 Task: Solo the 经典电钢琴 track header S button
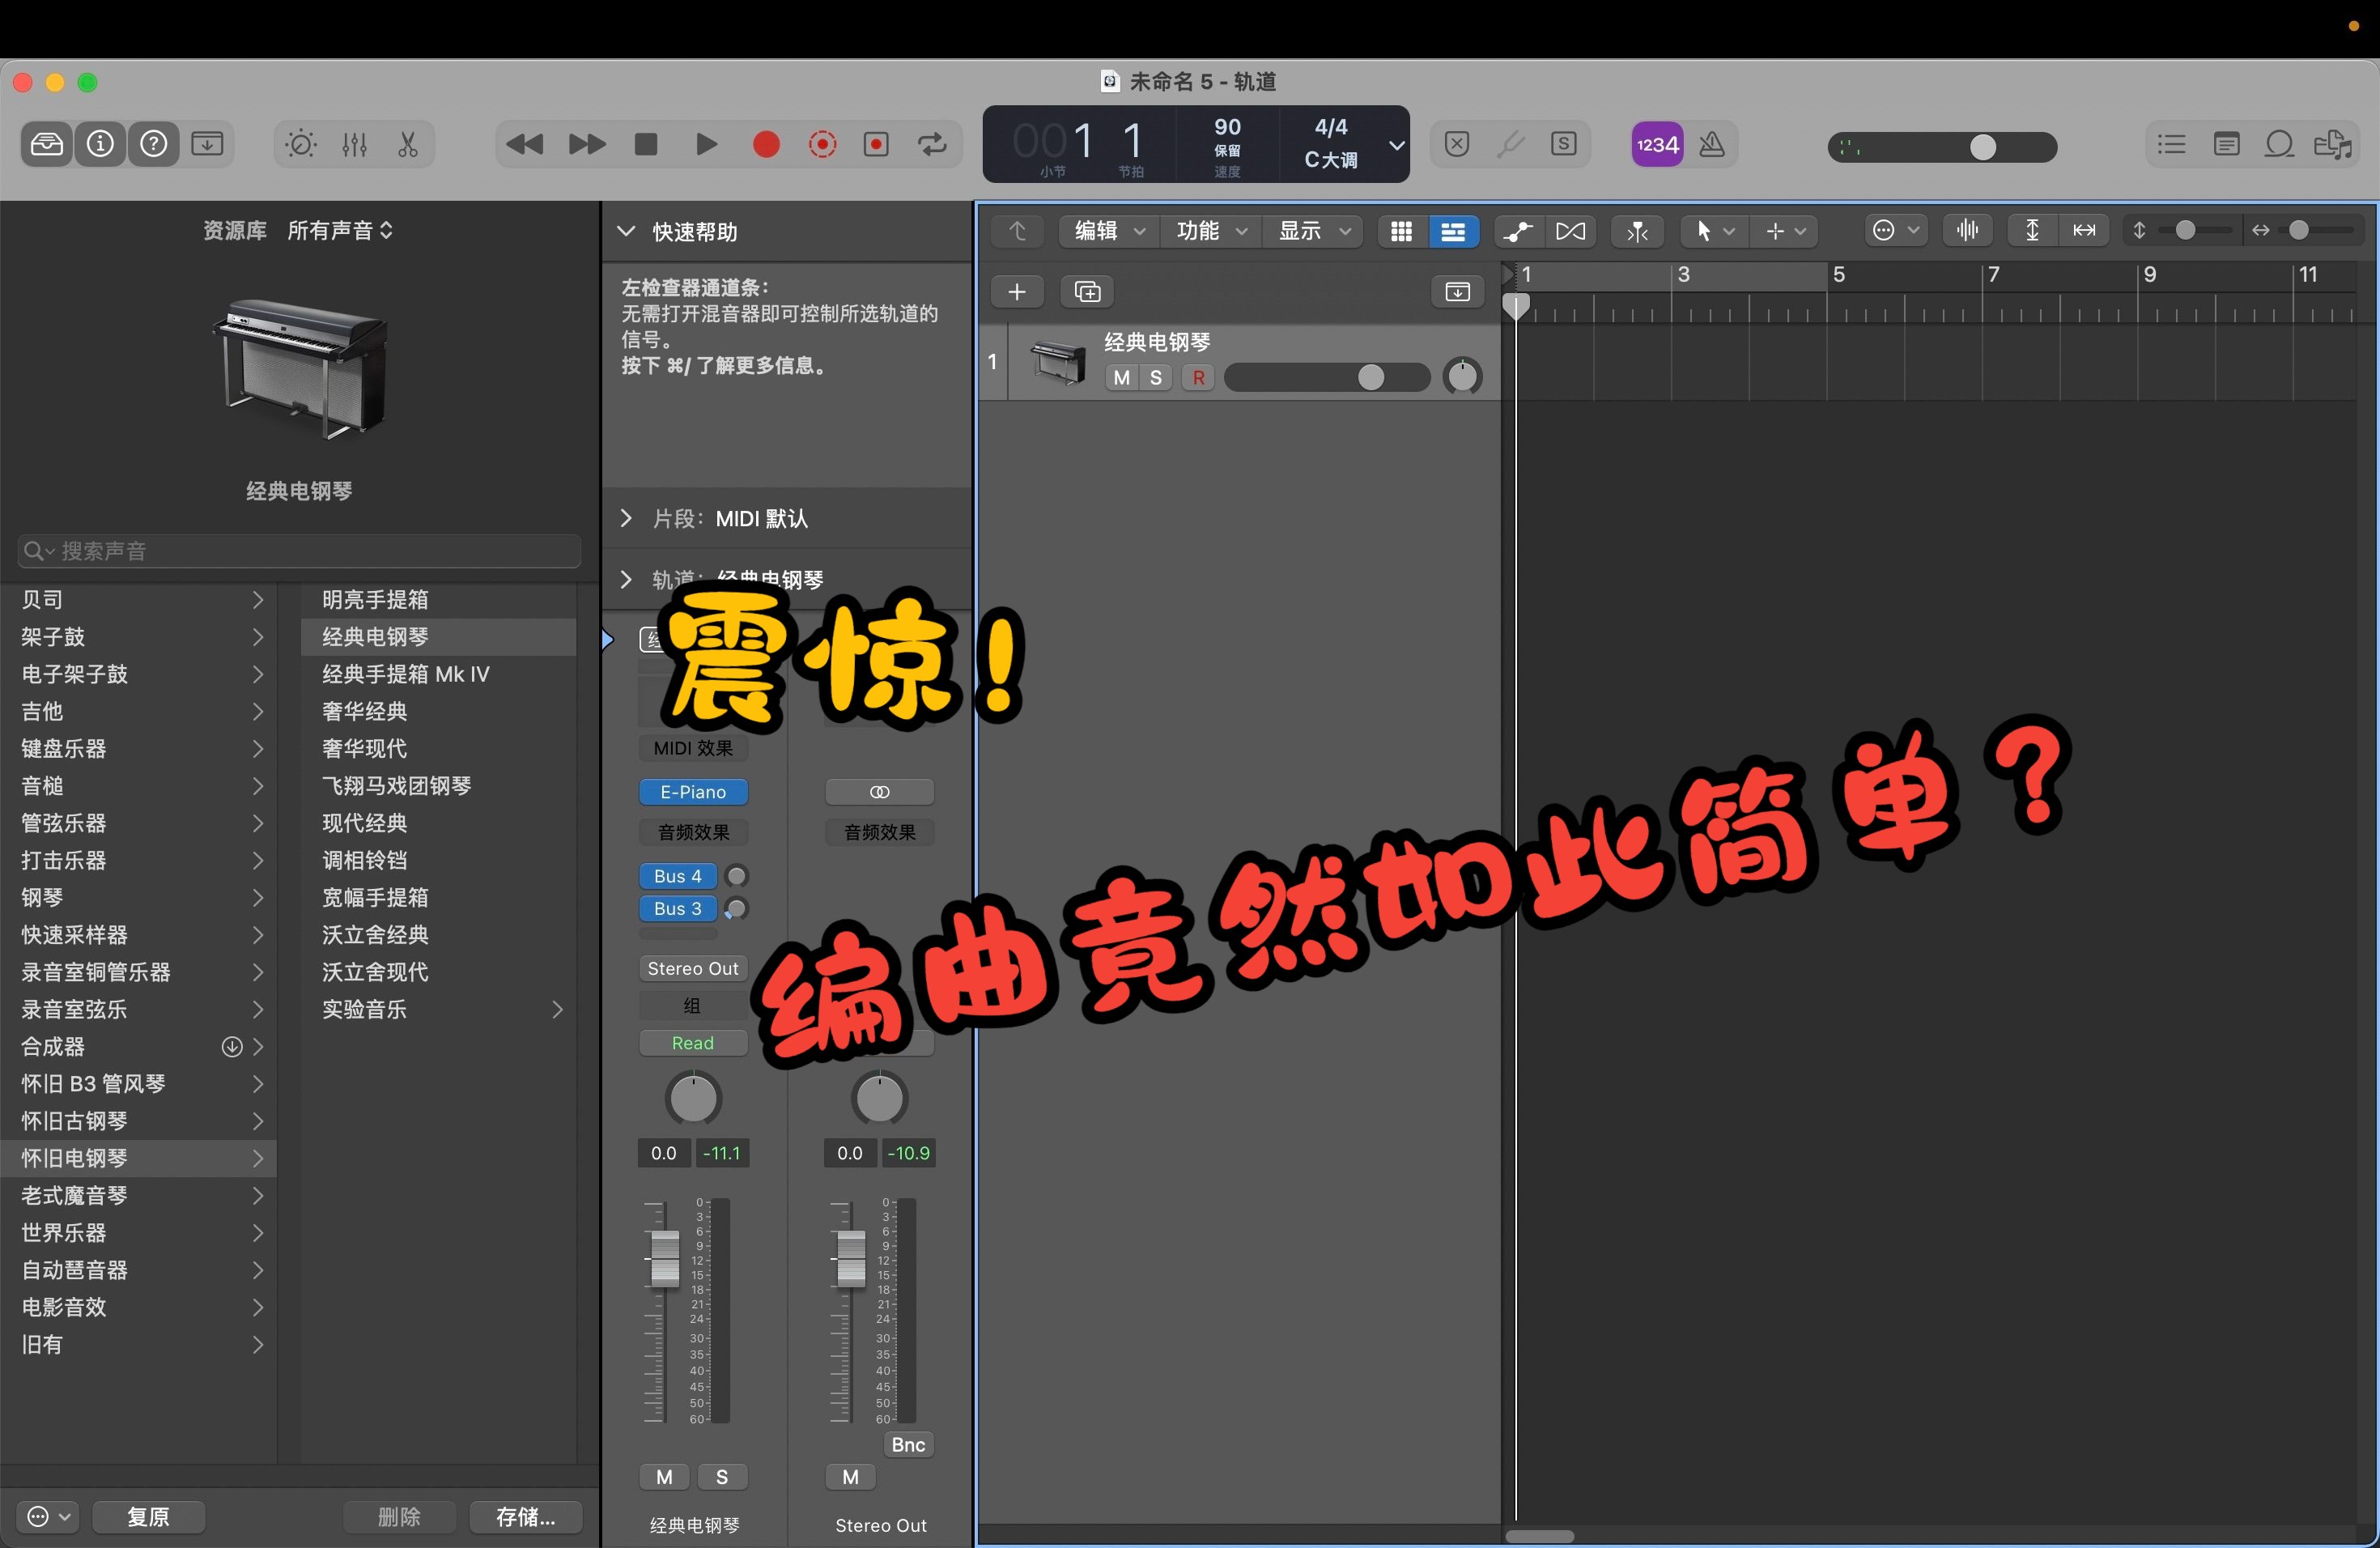1156,378
